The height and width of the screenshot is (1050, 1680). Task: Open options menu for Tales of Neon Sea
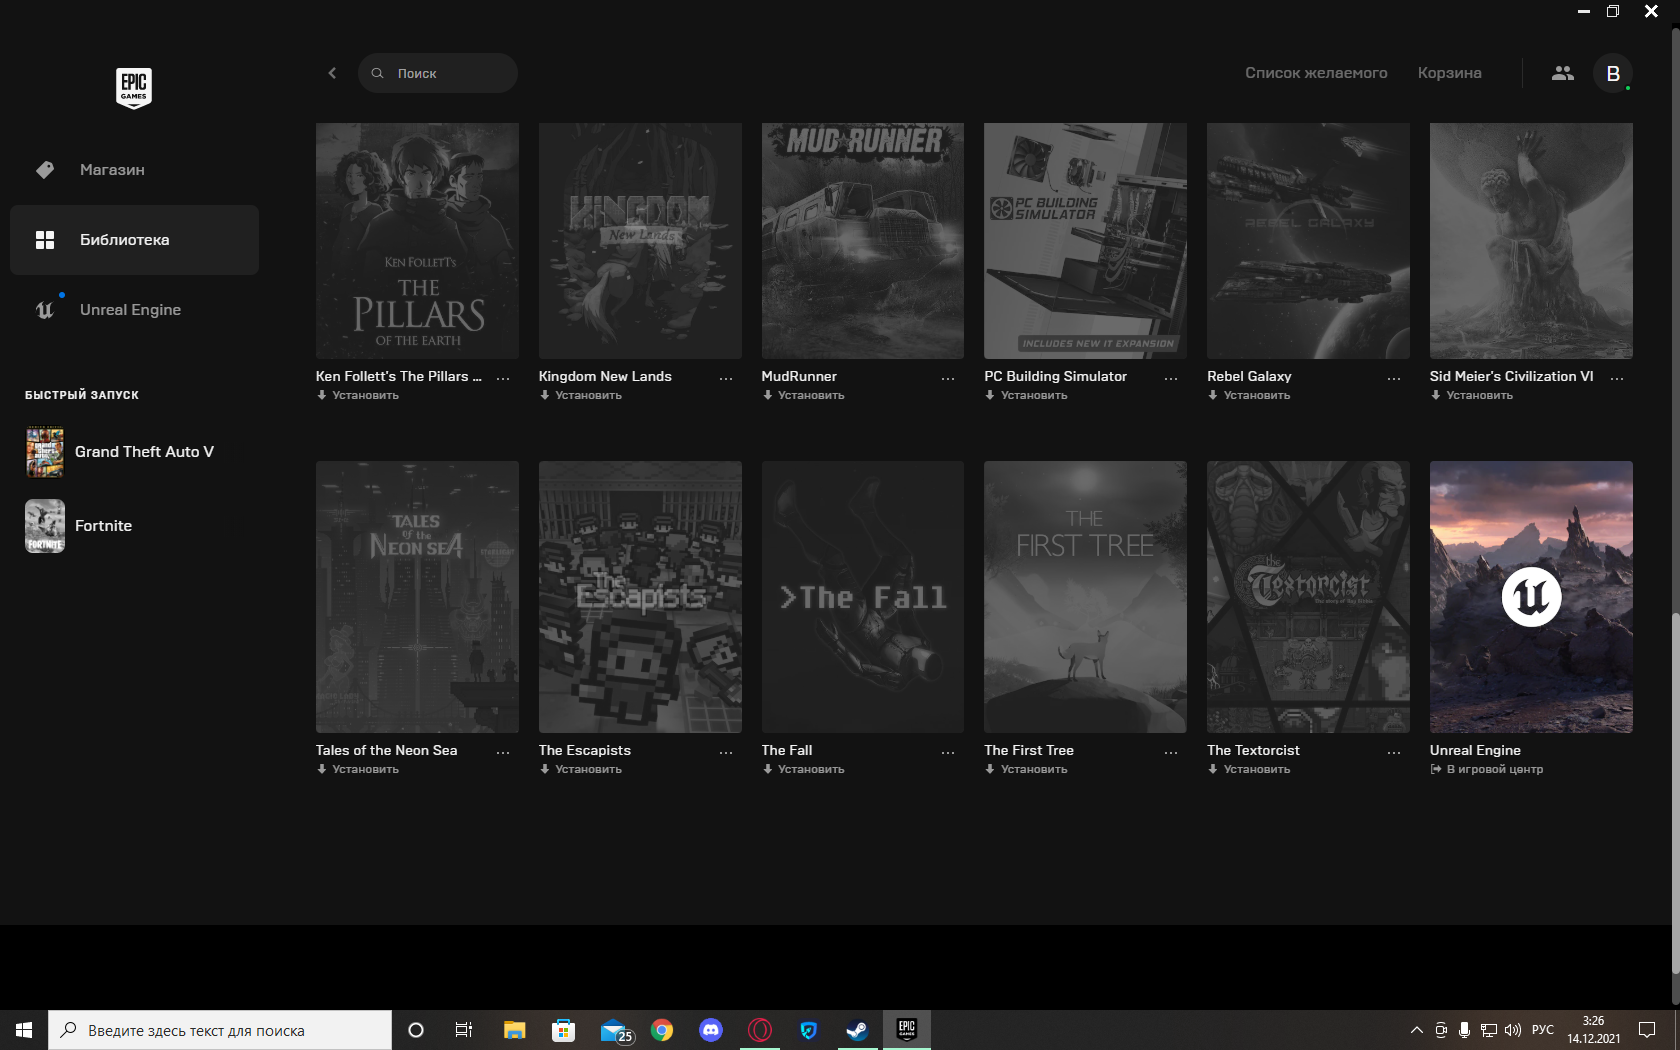(x=503, y=752)
